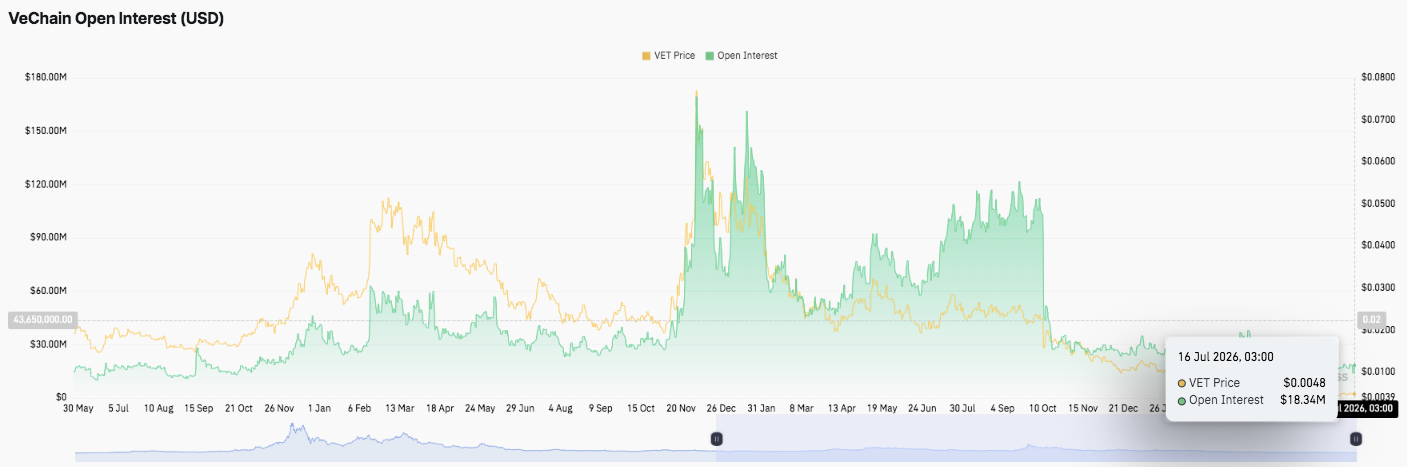Screen dimensions: 1407x467
Task: Click the 30 Jul date label
Action: pos(962,408)
